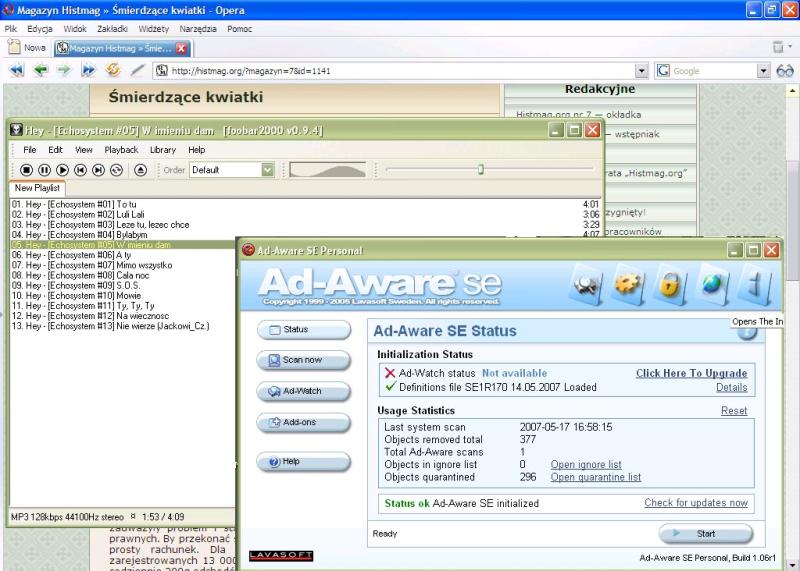Click Opera rewind button

pyautogui.click(x=16, y=70)
